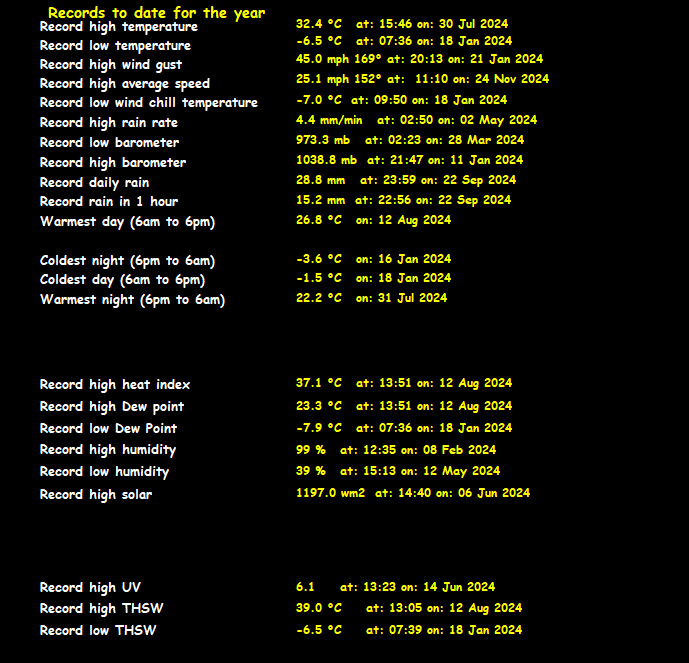
Task: Click the 'Warmest night (6pm to 6am)' label
Action: tap(132, 300)
